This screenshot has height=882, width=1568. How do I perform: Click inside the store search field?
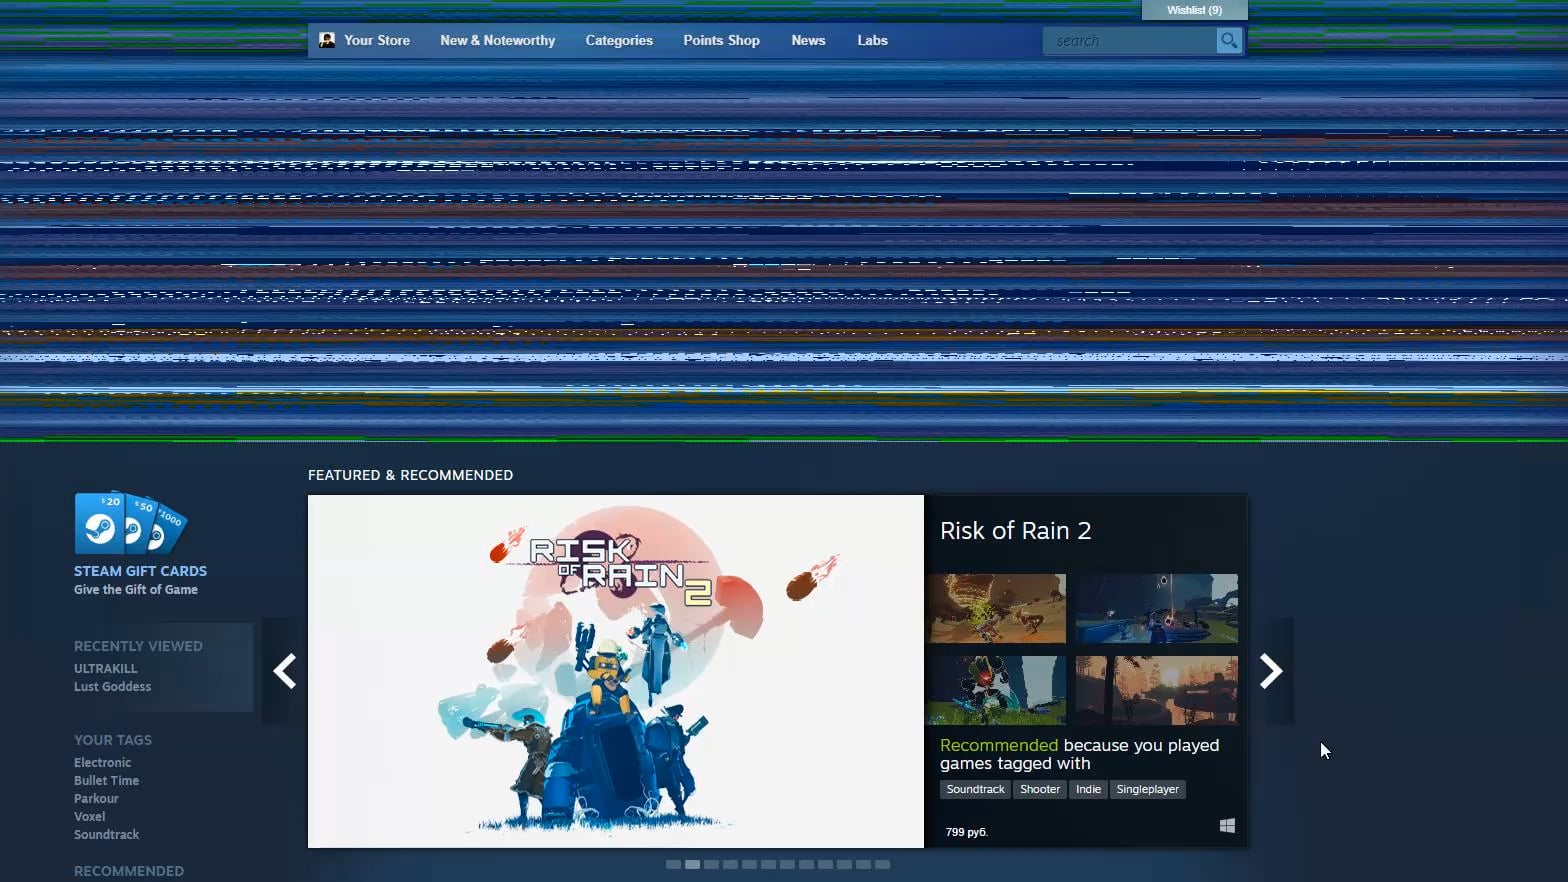[x=1128, y=41]
